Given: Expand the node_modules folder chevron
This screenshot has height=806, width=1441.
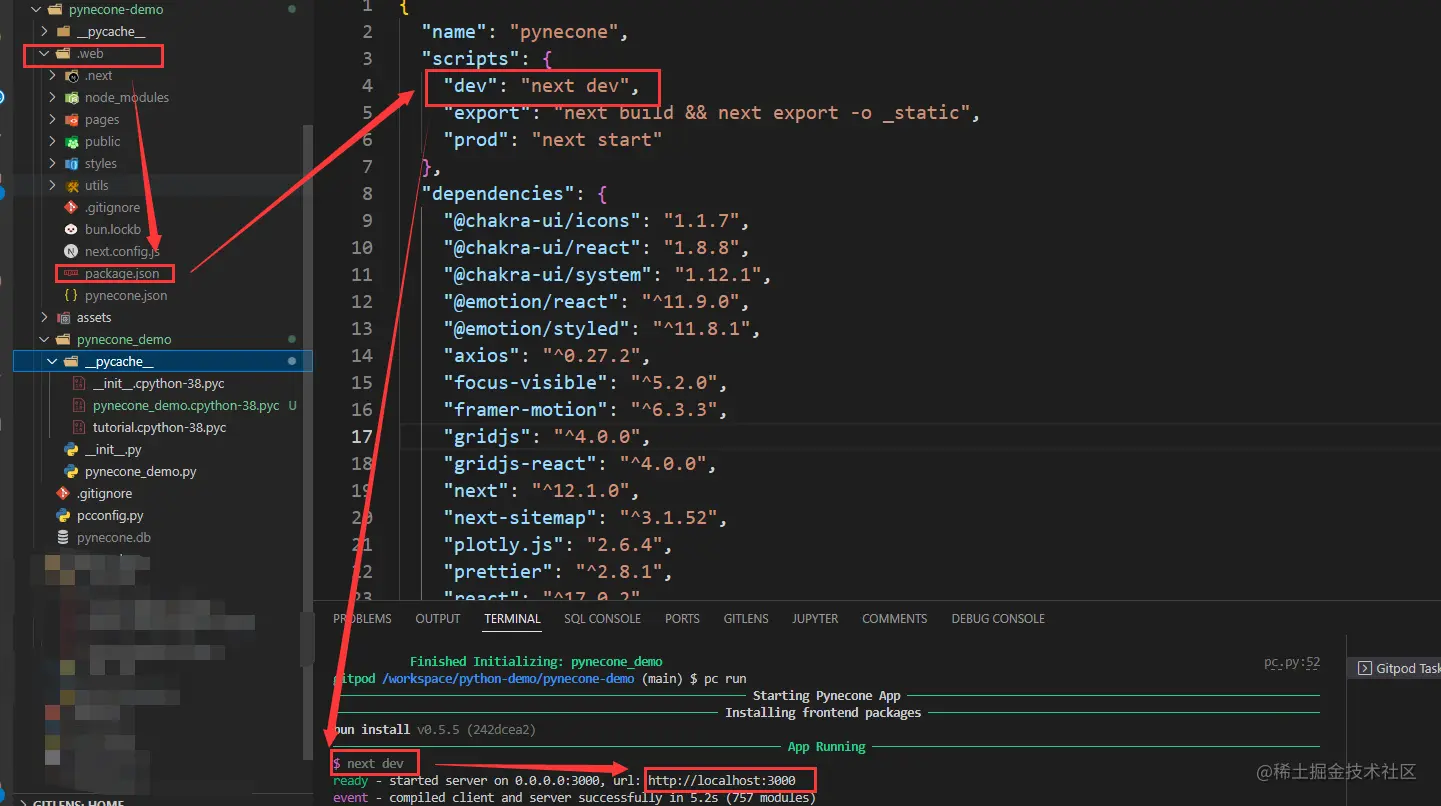Looking at the screenshot, I should coord(52,98).
